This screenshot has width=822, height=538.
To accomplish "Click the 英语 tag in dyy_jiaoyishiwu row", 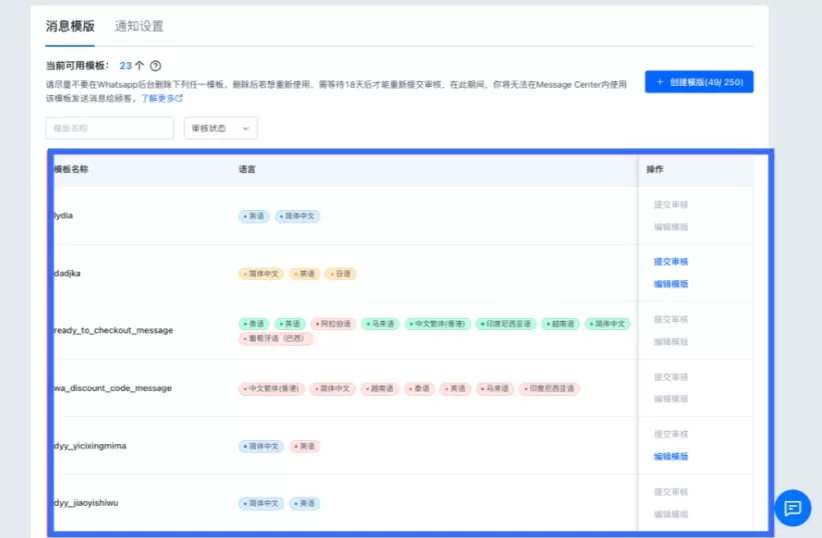I will pyautogui.click(x=305, y=503).
